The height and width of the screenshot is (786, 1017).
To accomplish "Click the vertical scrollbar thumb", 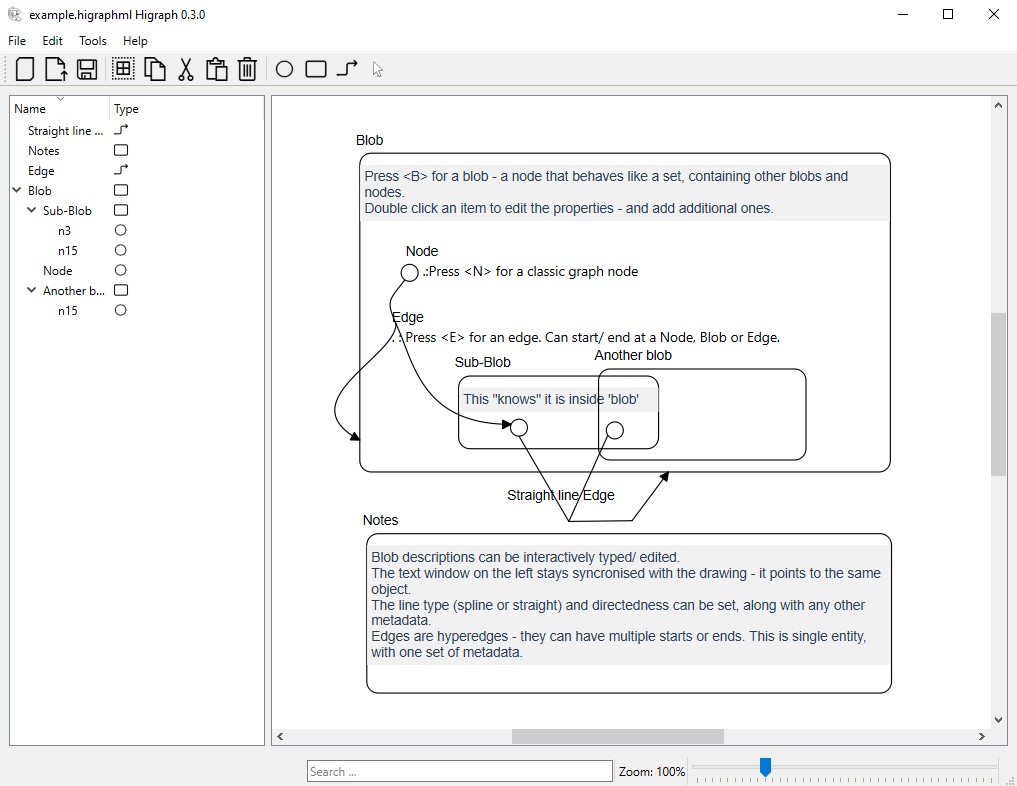I will pos(998,394).
